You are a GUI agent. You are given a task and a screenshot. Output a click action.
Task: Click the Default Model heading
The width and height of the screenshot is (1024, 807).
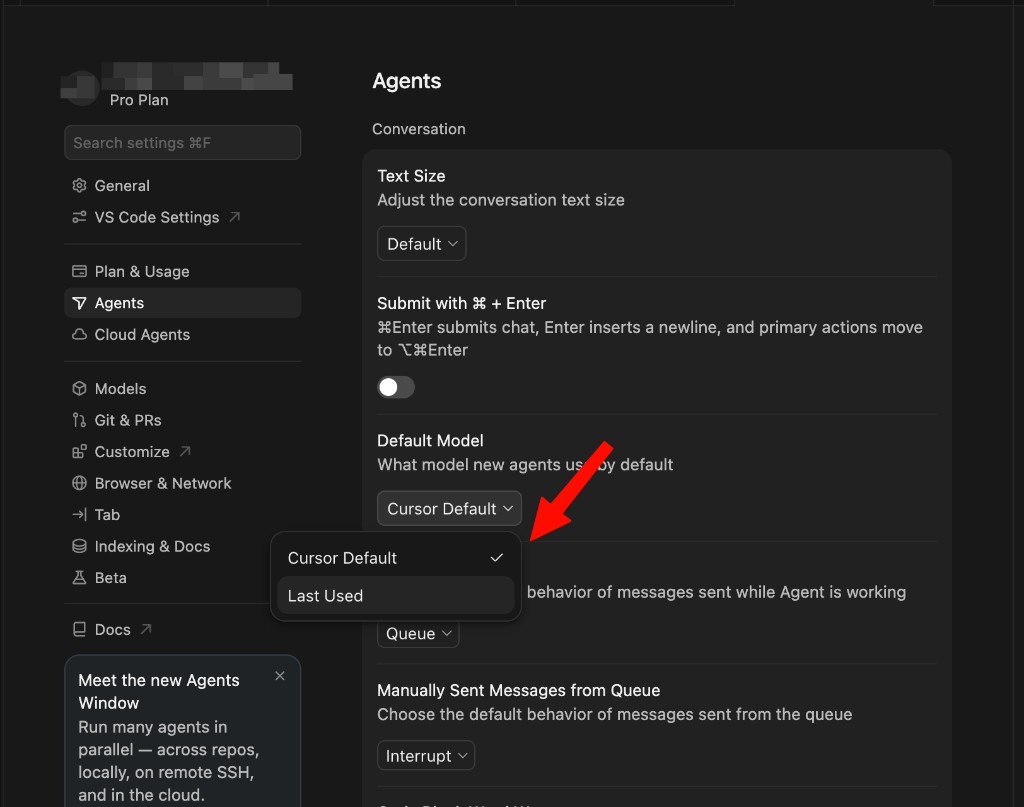click(x=430, y=441)
